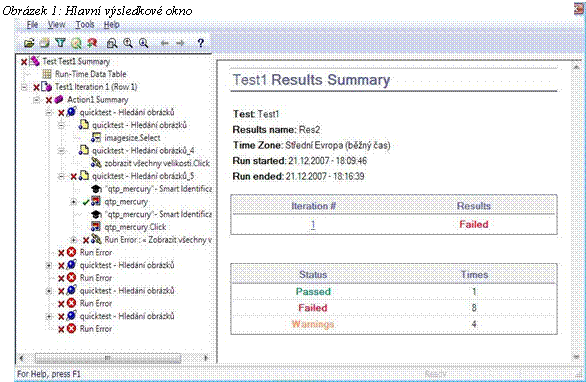Collapse the Hledání obrázků_5 page node
Image resolution: width=586 pixels, height=382 pixels.
[x=61, y=176]
